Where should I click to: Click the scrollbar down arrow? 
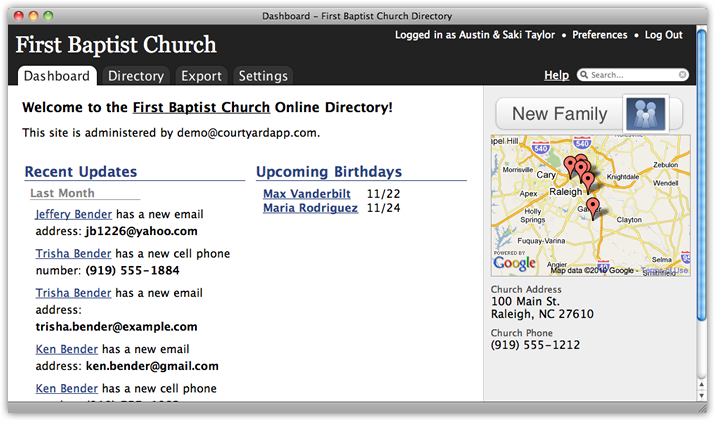(x=702, y=396)
